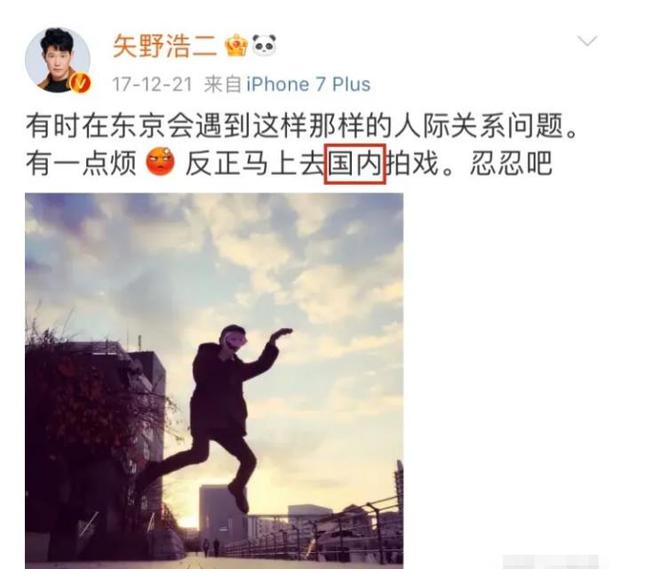Viewport: 660px width, 569px height.
Task: Click the red-boxed 国内 text
Action: point(355,164)
